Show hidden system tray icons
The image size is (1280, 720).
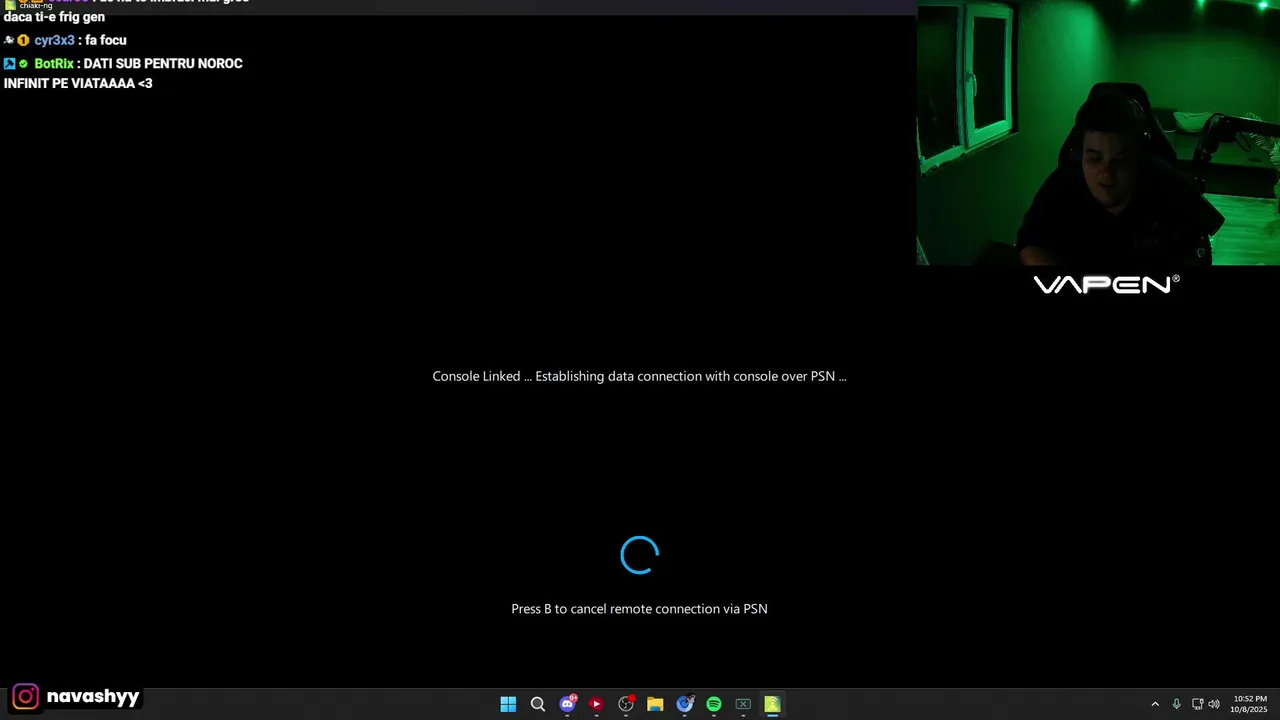[x=1155, y=704]
